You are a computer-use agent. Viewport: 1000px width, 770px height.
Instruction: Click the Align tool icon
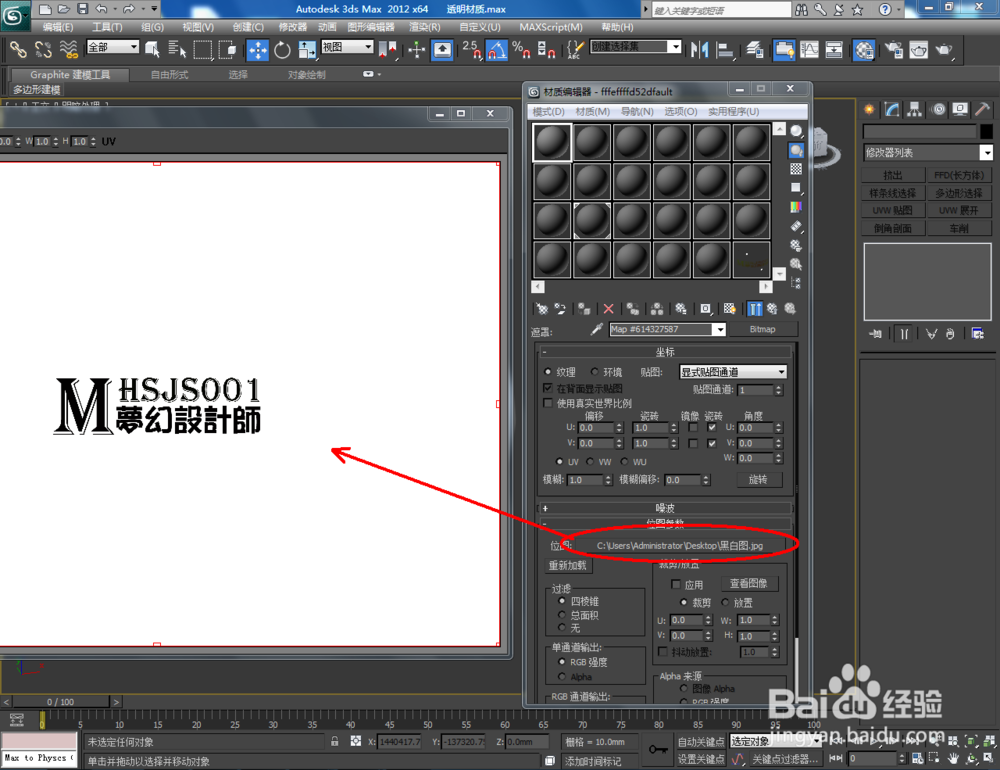click(x=725, y=50)
